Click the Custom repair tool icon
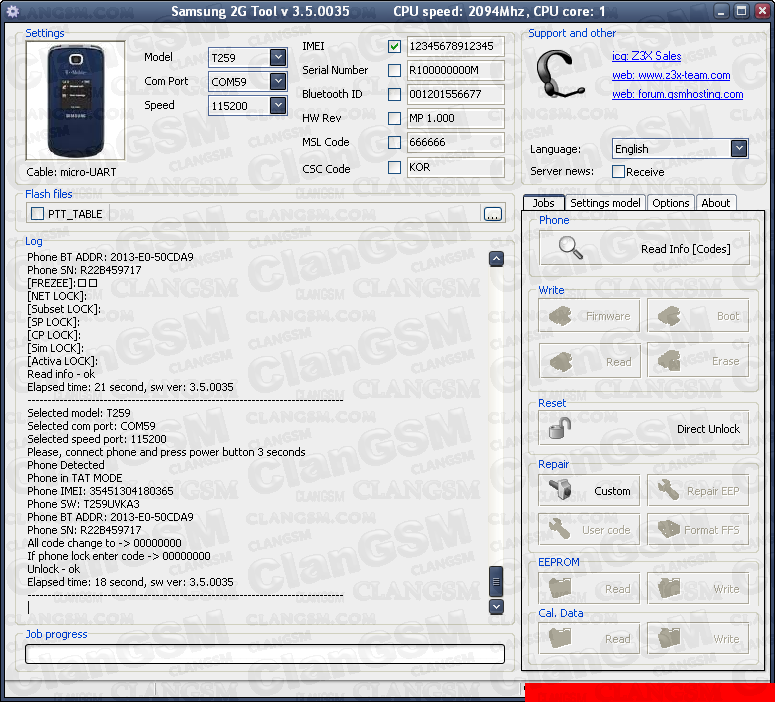775x702 pixels. coord(560,490)
